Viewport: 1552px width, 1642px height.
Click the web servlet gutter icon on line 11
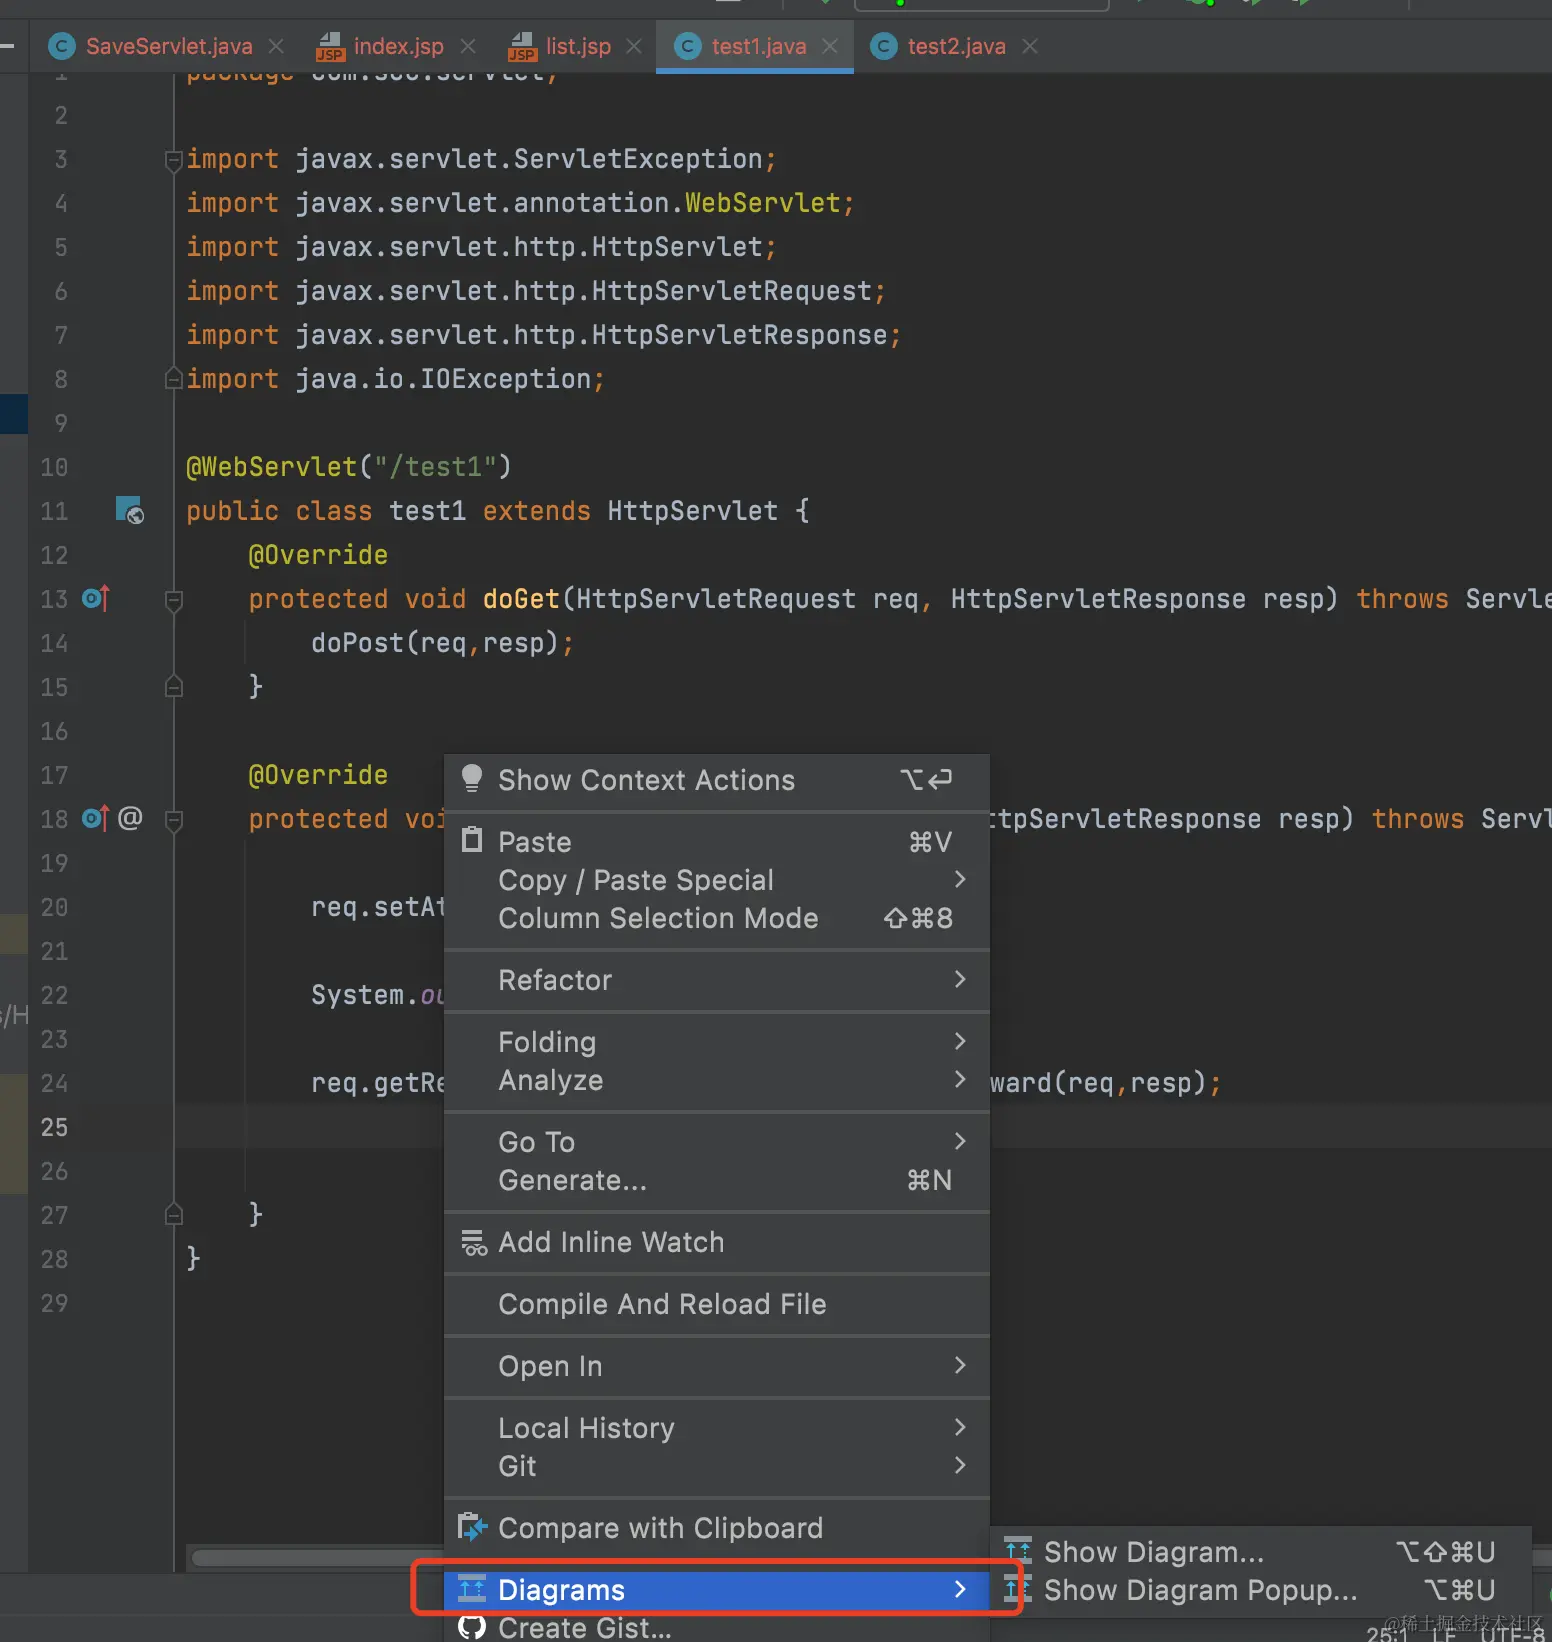pos(130,510)
